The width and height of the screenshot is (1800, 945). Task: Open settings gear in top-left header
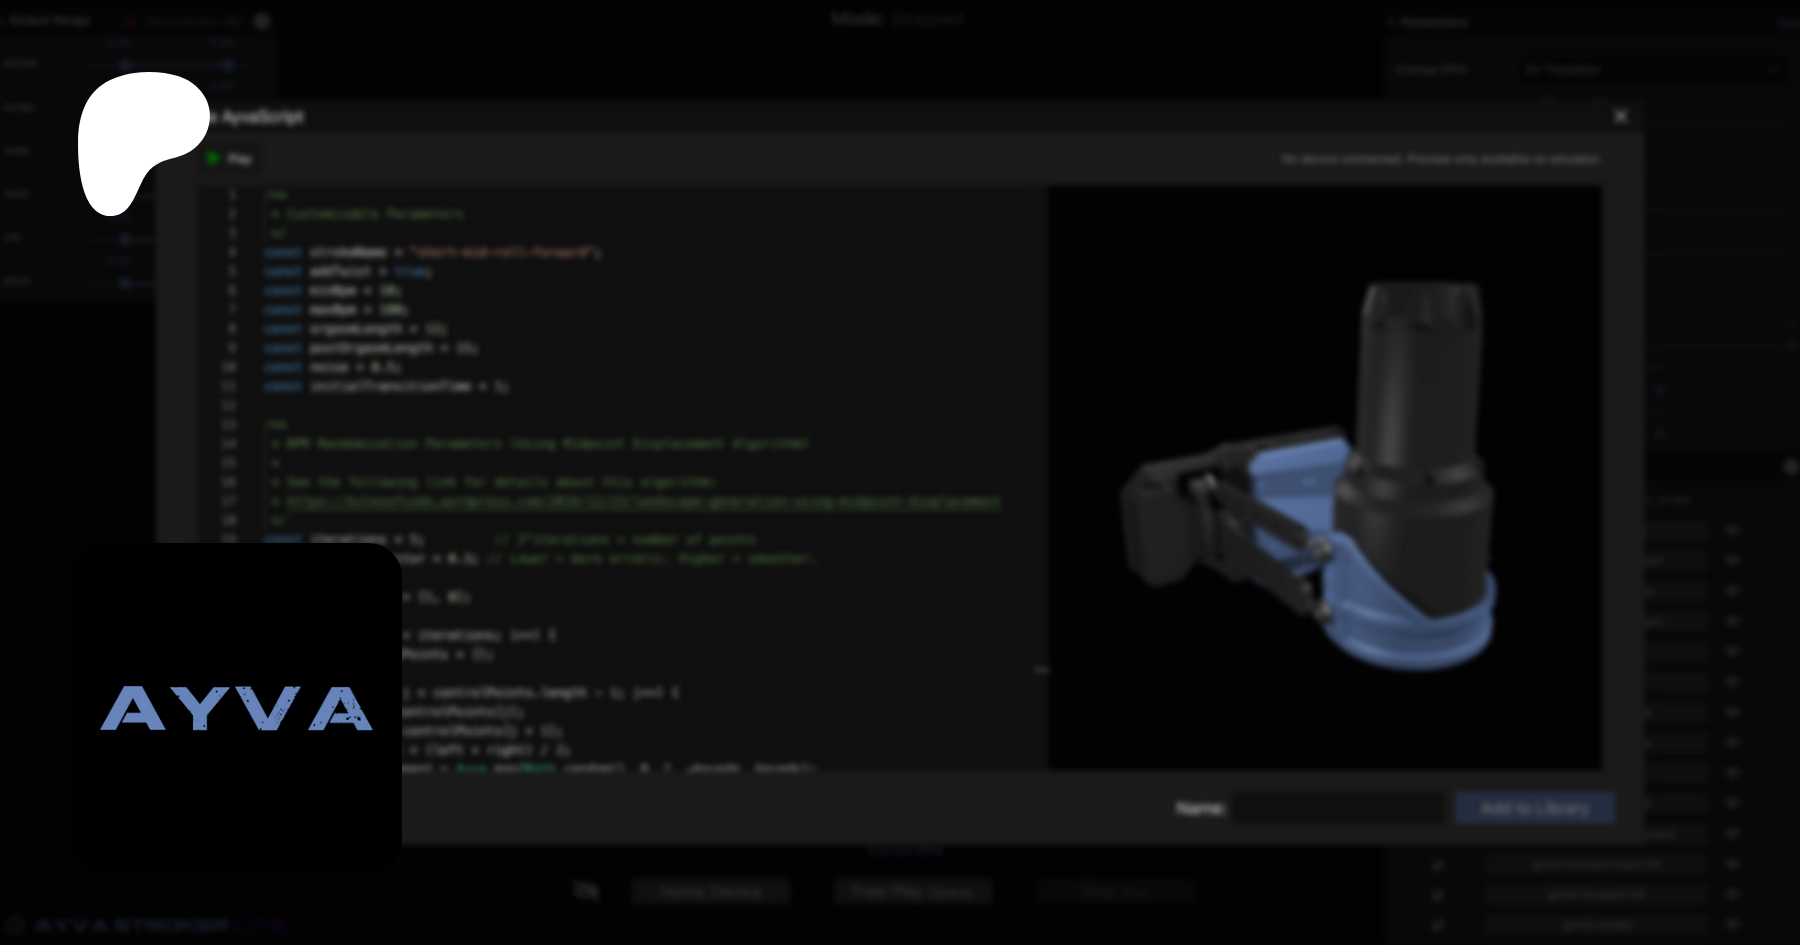pos(262,21)
